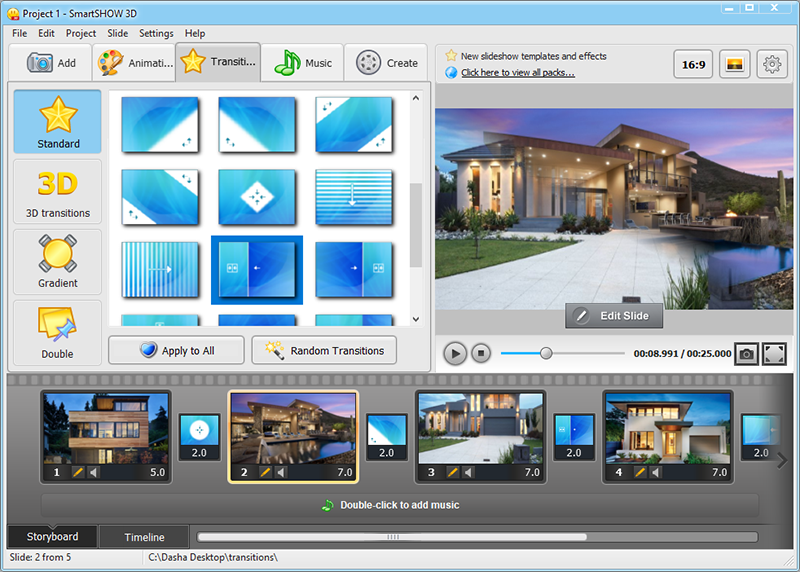This screenshot has height=572, width=800.
Task: Open the 'Click here to view all packs' link
Action: point(518,72)
